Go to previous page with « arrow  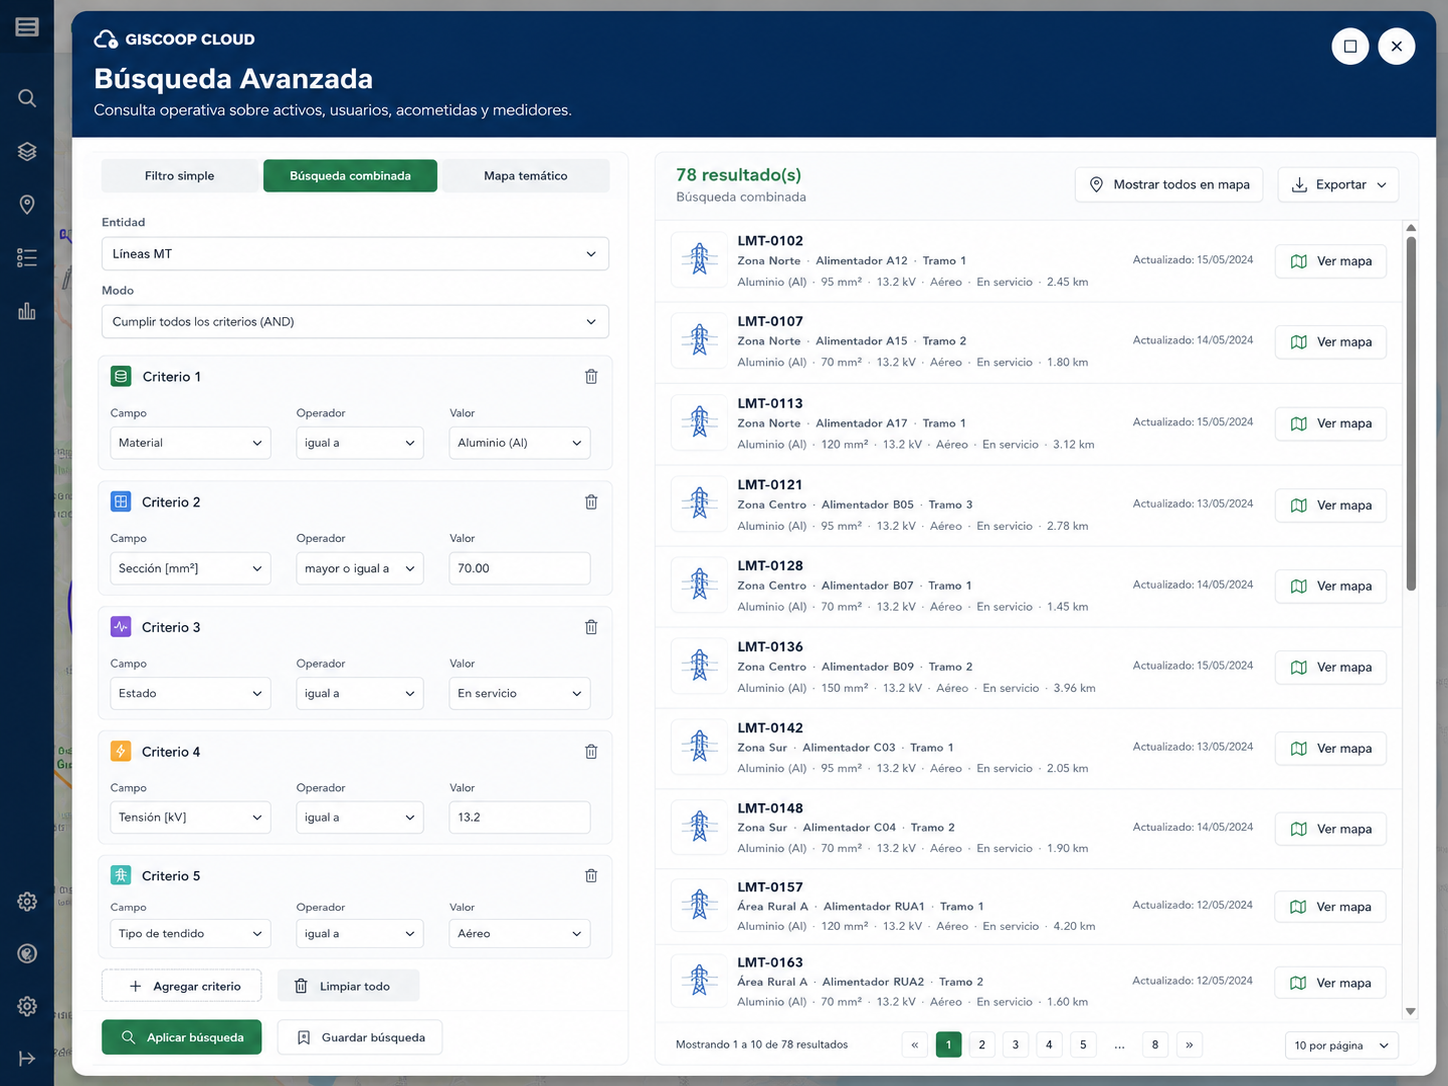915,1045
